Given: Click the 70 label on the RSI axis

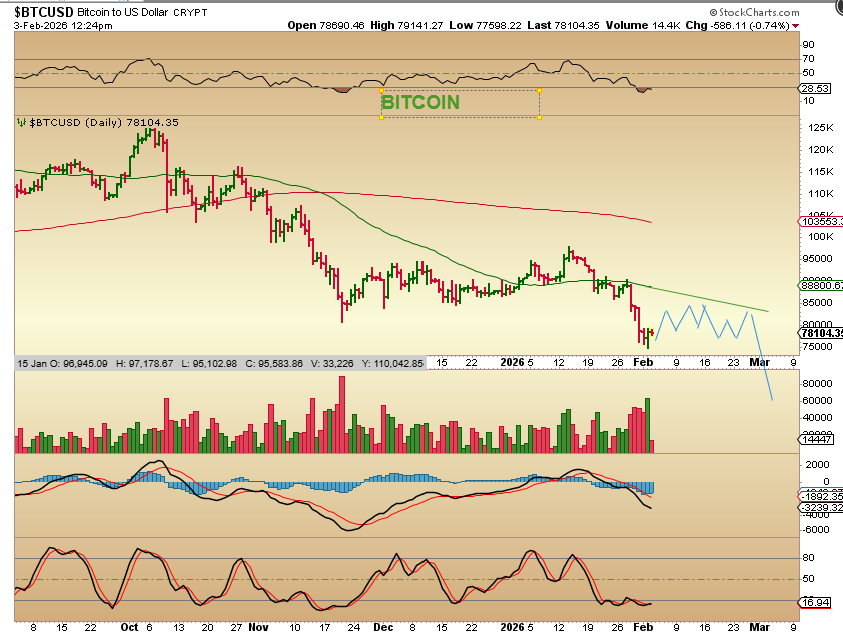Looking at the screenshot, I should click(808, 59).
